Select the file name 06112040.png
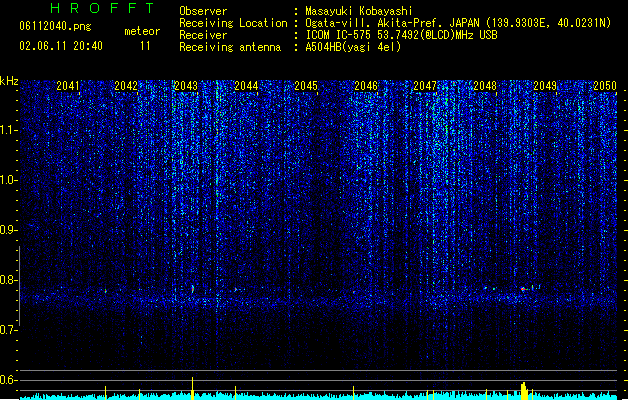The image size is (629, 400). tap(55, 27)
